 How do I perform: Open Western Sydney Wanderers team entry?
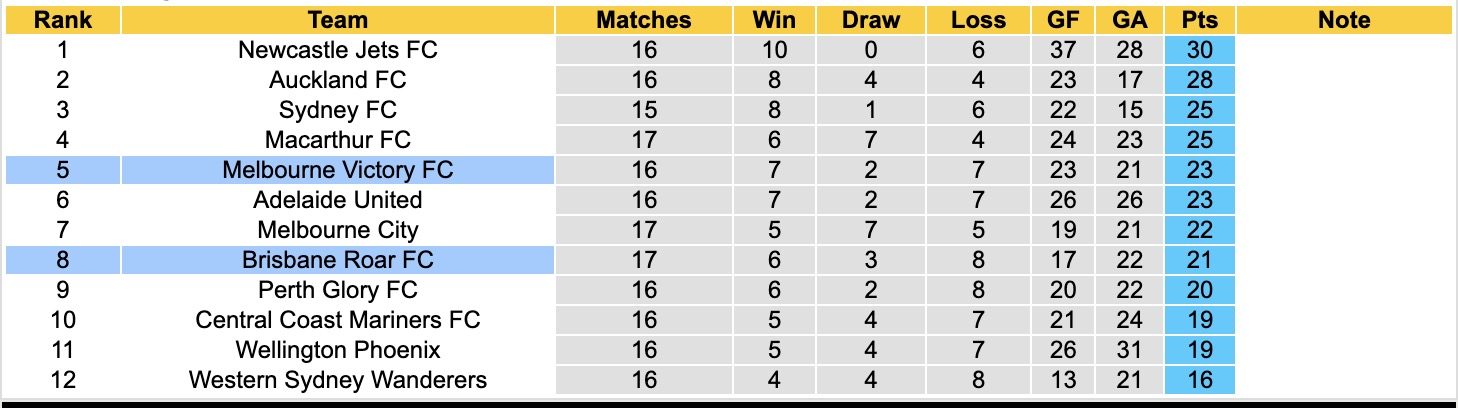tap(337, 380)
